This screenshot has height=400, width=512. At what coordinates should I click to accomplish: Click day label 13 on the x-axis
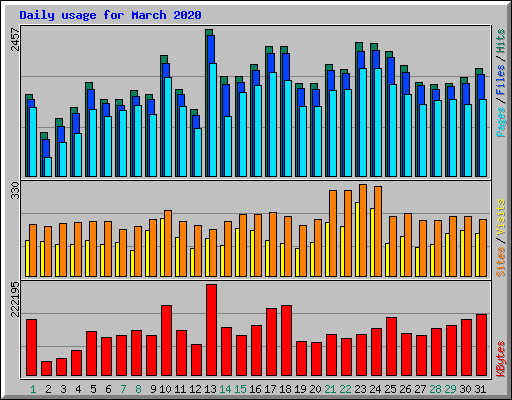[x=210, y=389]
